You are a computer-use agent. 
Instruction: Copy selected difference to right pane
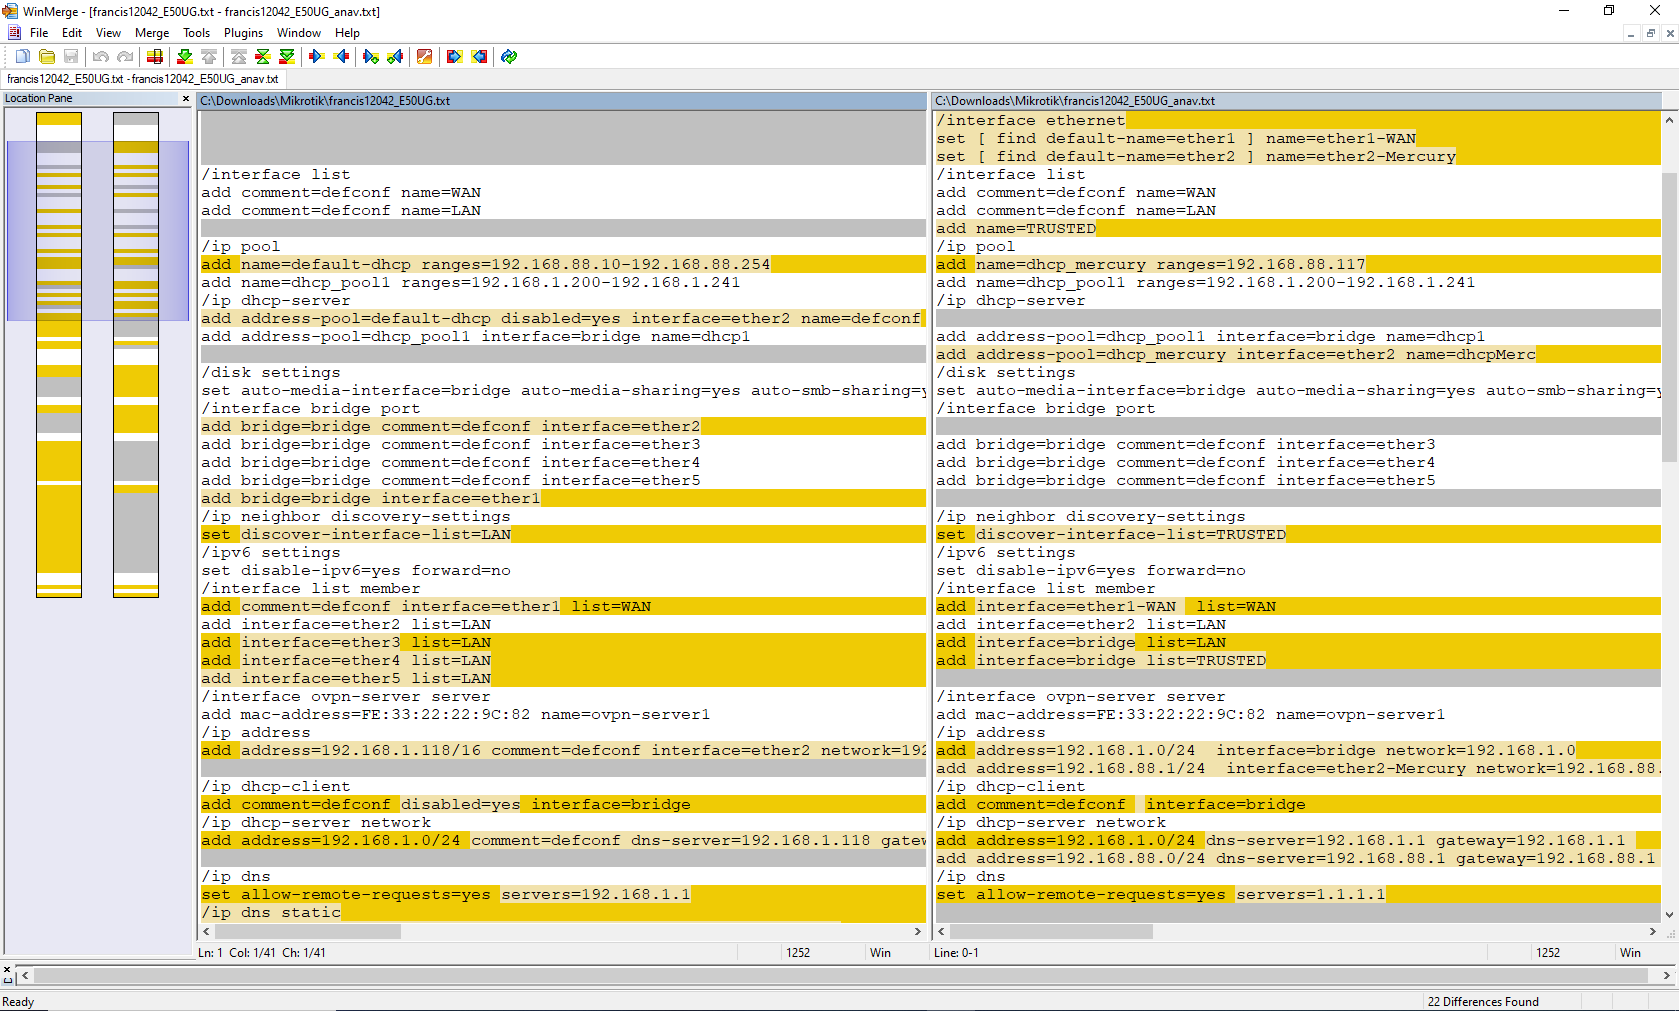pos(317,57)
